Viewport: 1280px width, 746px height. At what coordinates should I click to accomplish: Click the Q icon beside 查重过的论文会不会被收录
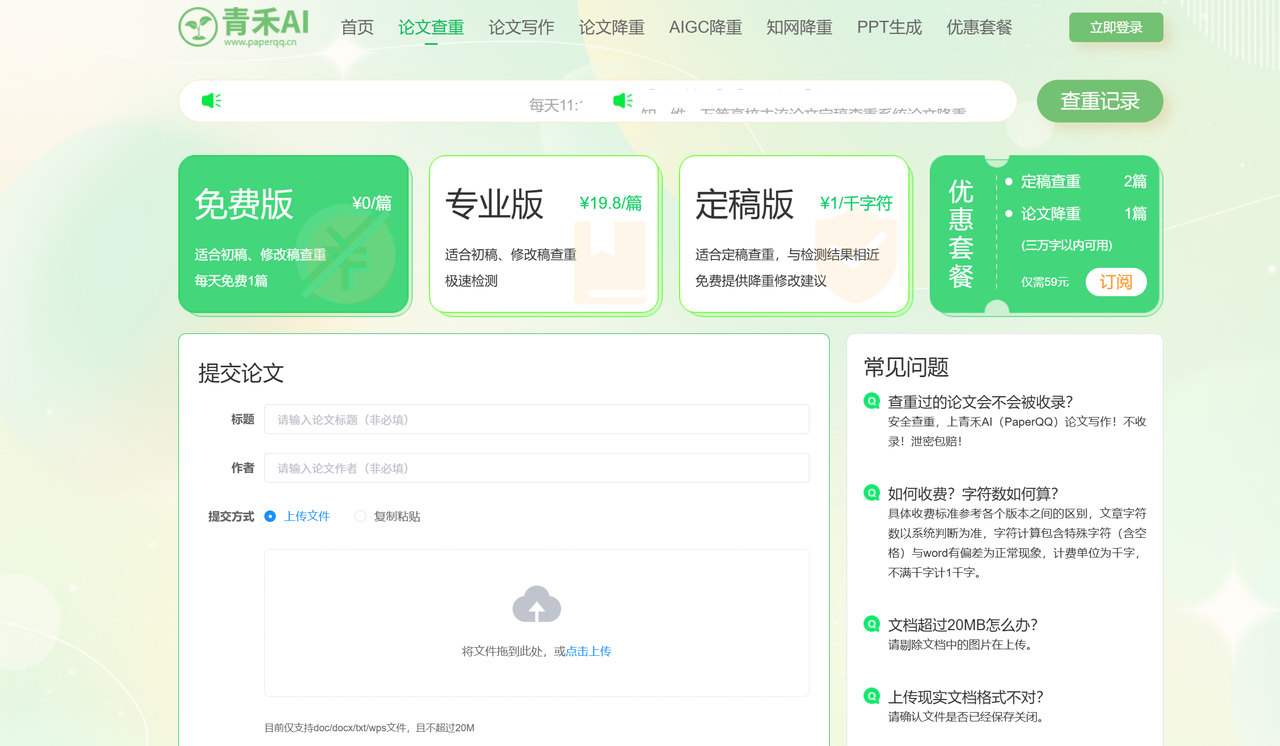coord(872,401)
